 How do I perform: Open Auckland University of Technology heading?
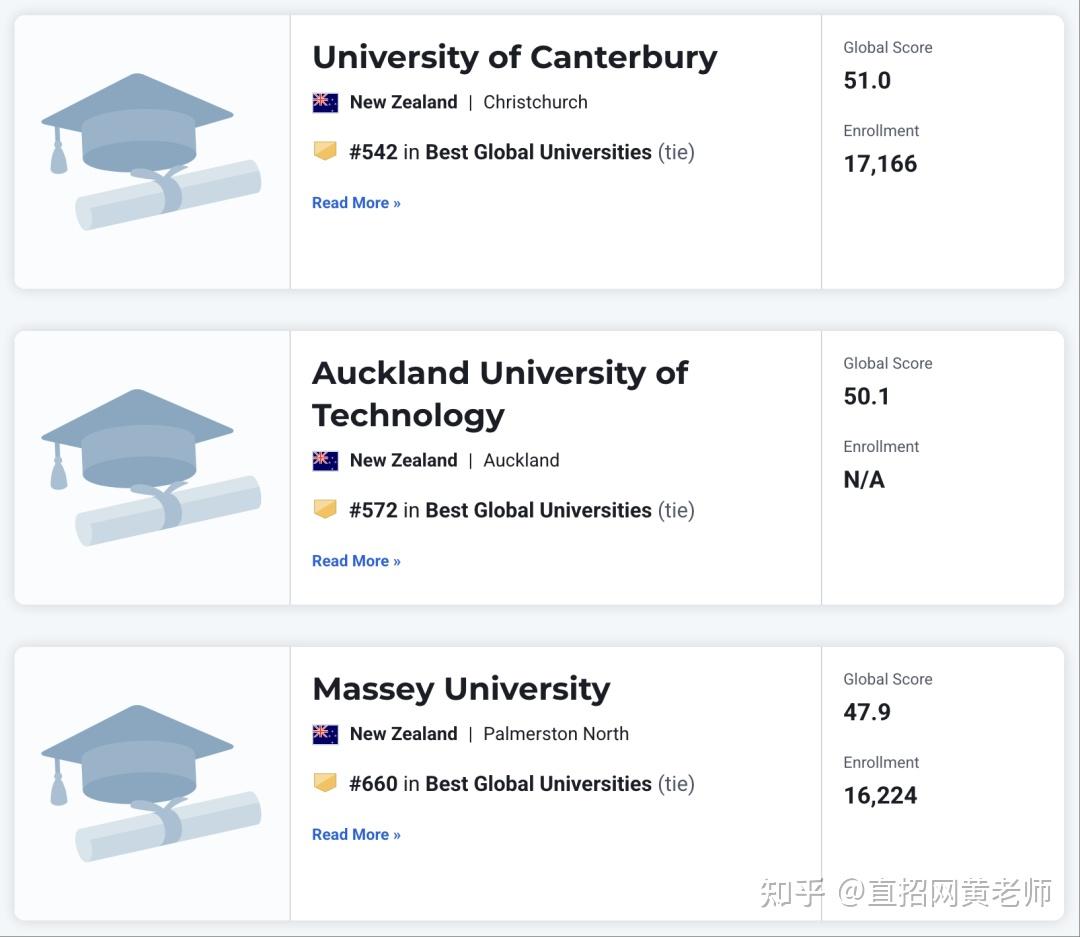pos(500,394)
